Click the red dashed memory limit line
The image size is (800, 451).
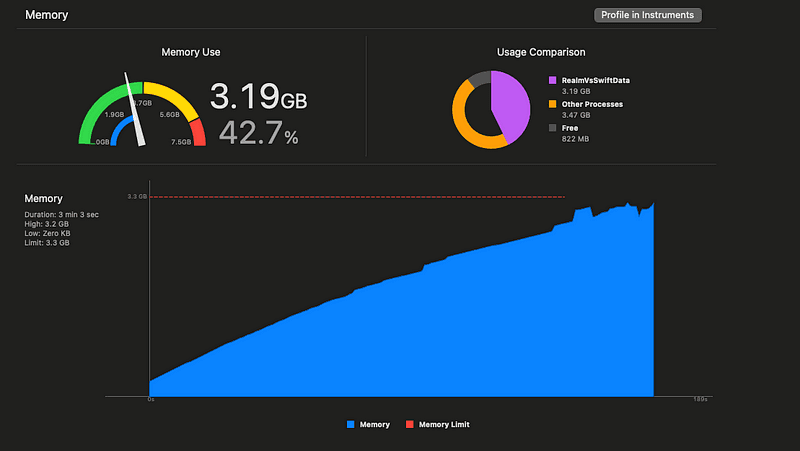coord(350,197)
